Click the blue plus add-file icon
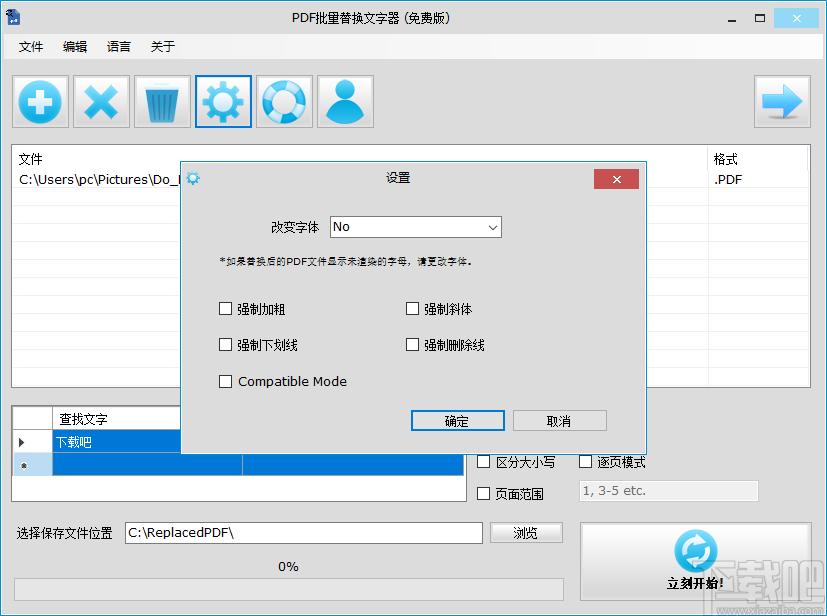The height and width of the screenshot is (616, 827). click(41, 102)
